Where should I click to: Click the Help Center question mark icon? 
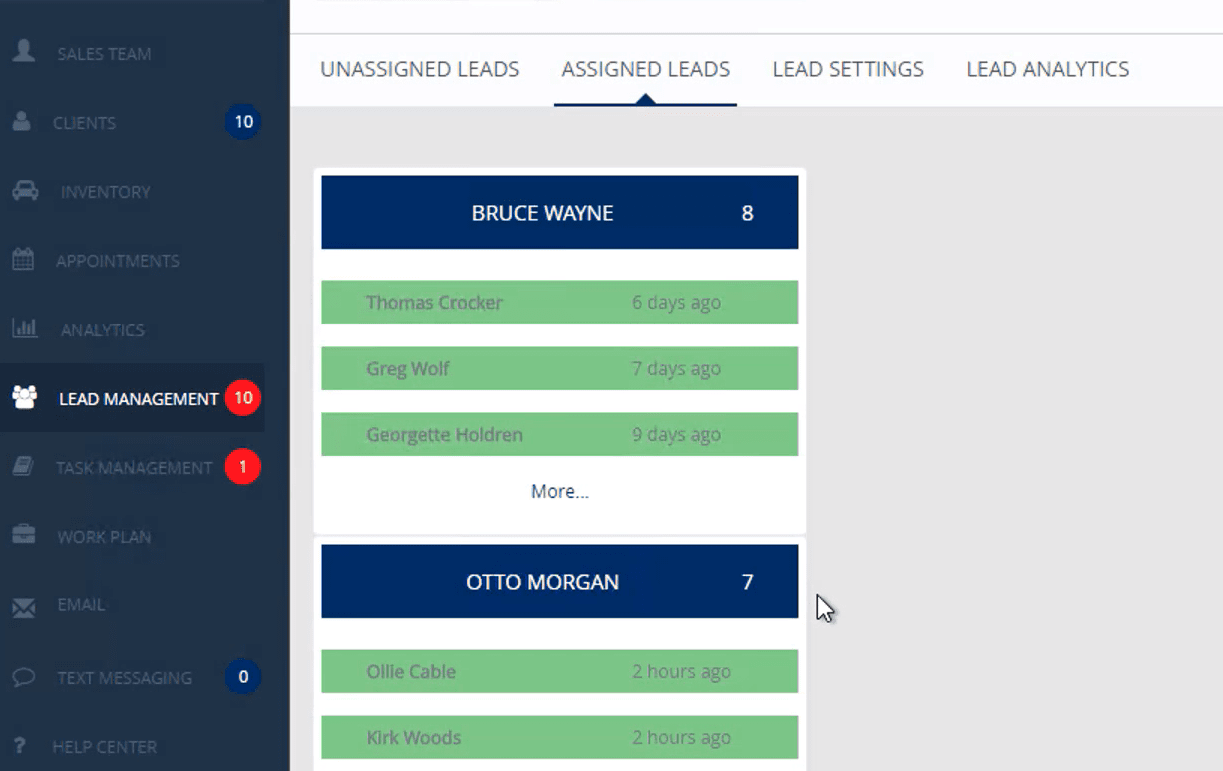point(22,746)
